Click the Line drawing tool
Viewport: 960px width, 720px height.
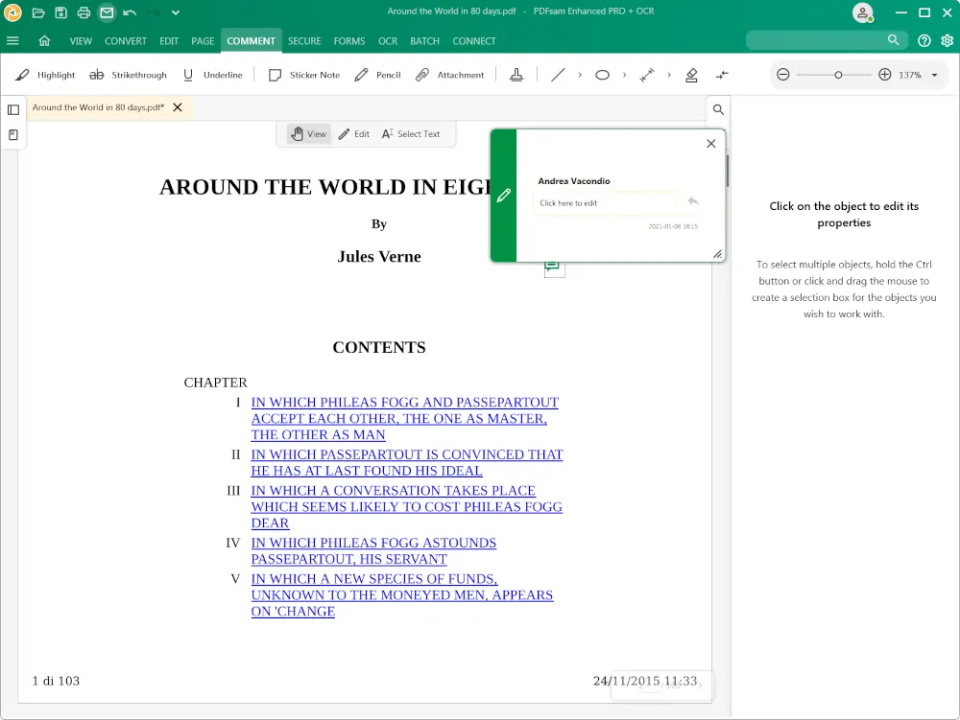[x=558, y=75]
